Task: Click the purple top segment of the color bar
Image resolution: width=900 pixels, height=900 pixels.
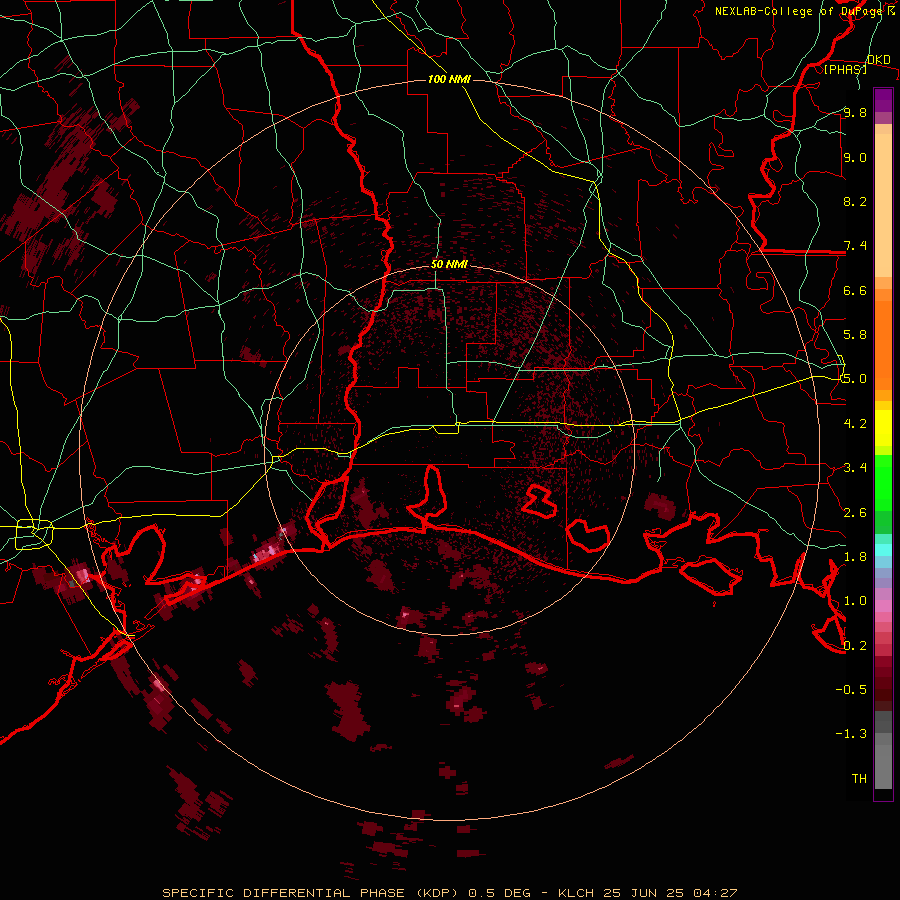Action: pyautogui.click(x=883, y=100)
